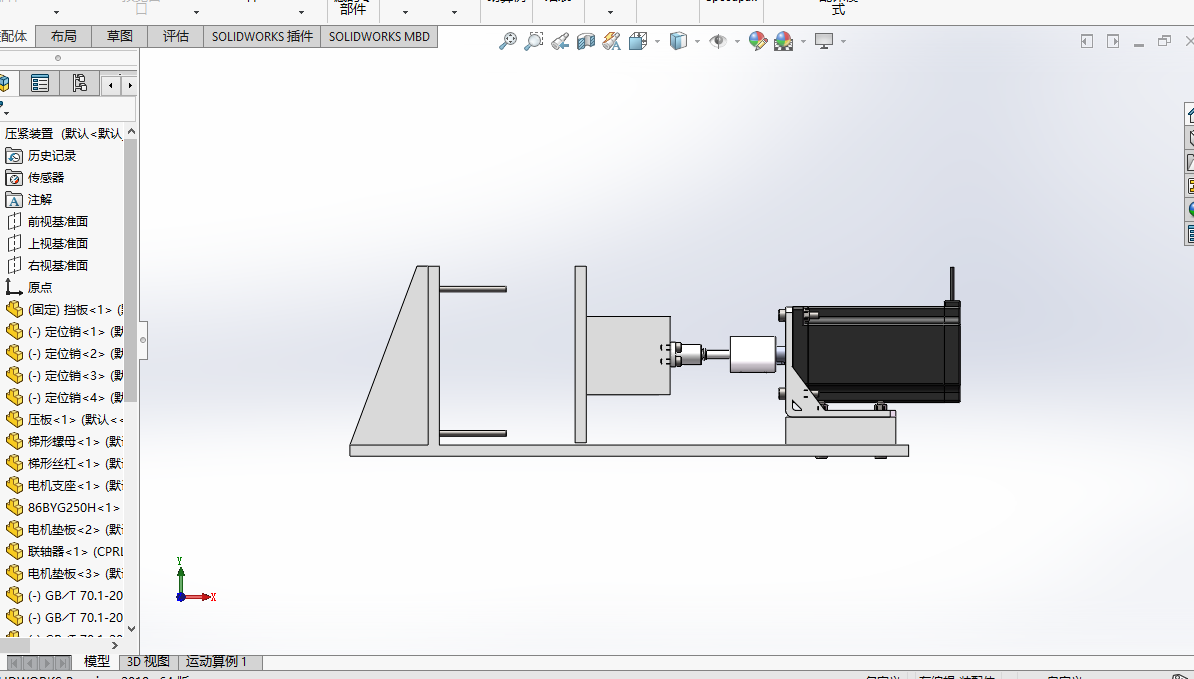Switch to the SOLIDWORKS MBD tab
This screenshot has width=1194, height=679.
[x=379, y=37]
